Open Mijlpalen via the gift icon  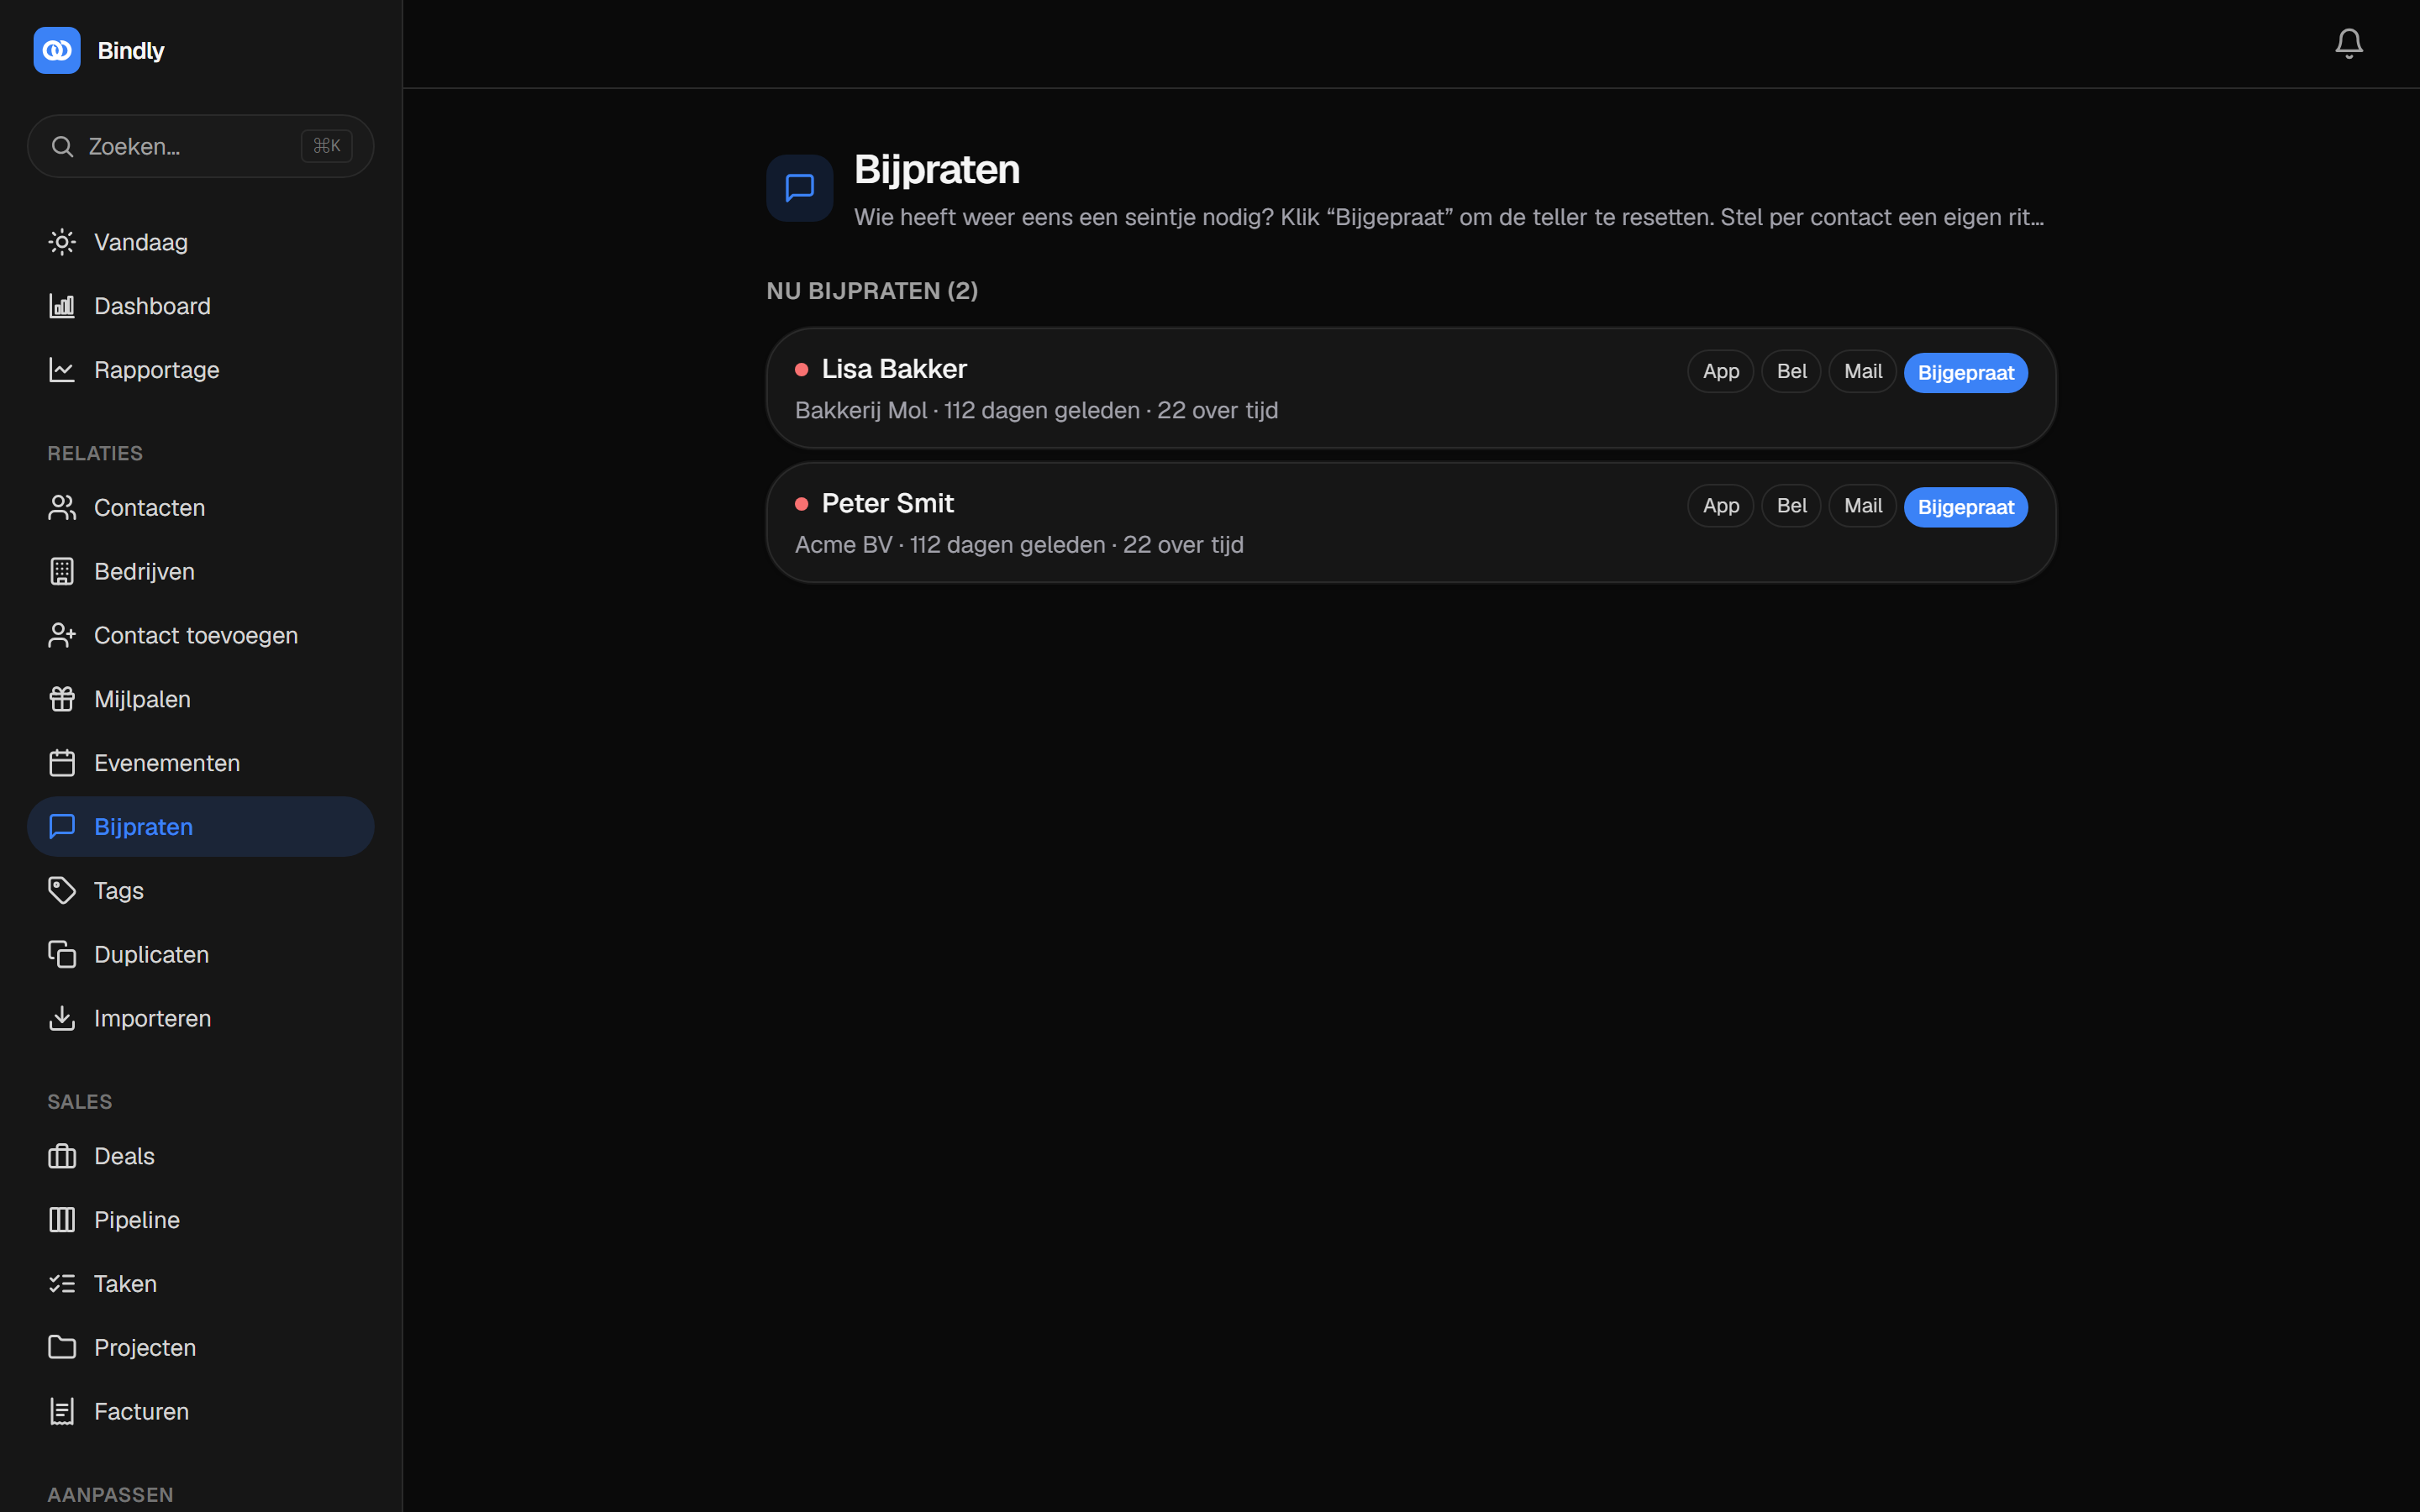pyautogui.click(x=62, y=699)
